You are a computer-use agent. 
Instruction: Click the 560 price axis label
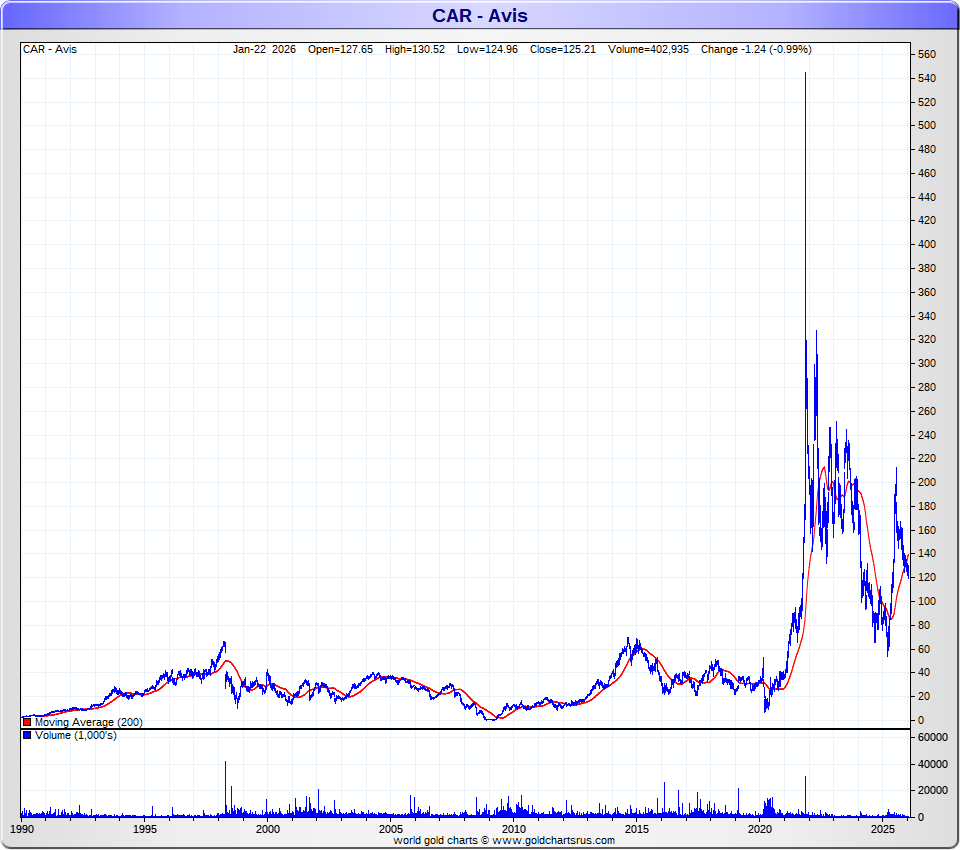click(927, 54)
